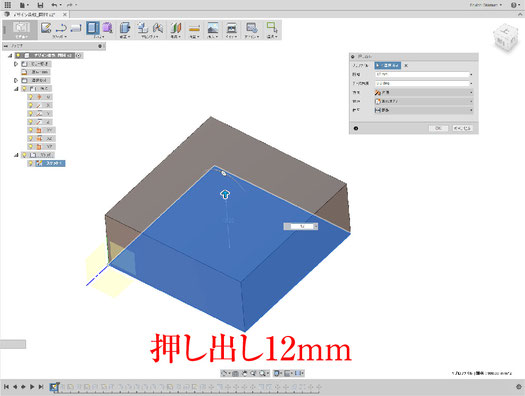Image resolution: width=525 pixels, height=396 pixels.
Task: Toggle lightbulb for the Sketches folder
Action: (24, 155)
